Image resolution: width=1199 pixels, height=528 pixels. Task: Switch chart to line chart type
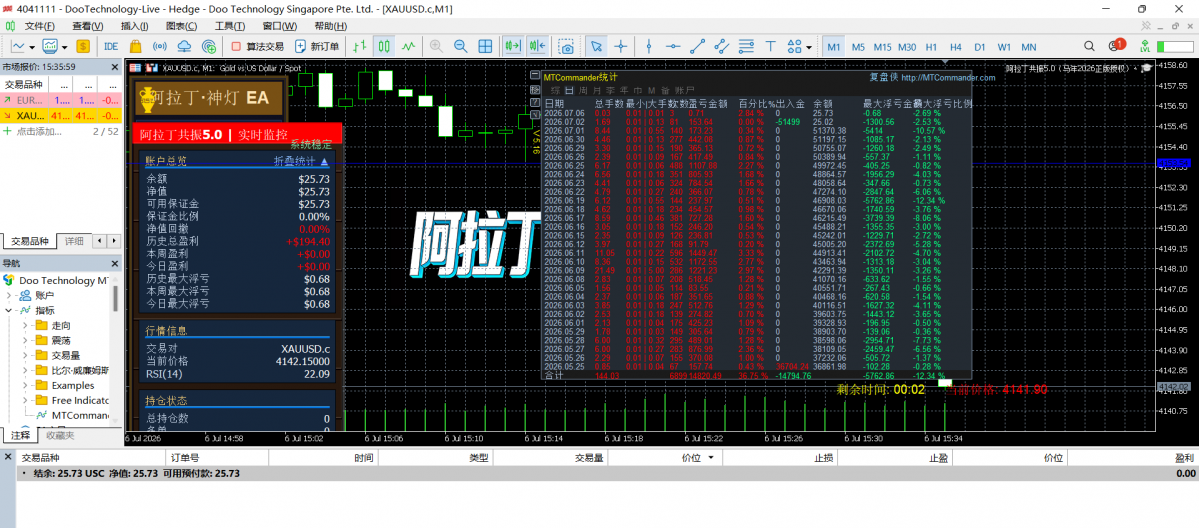click(x=410, y=46)
